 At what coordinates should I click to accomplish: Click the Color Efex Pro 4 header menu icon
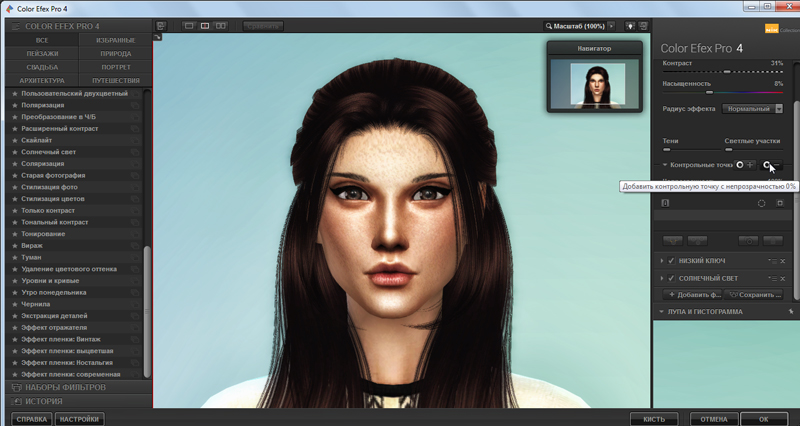coord(16,26)
